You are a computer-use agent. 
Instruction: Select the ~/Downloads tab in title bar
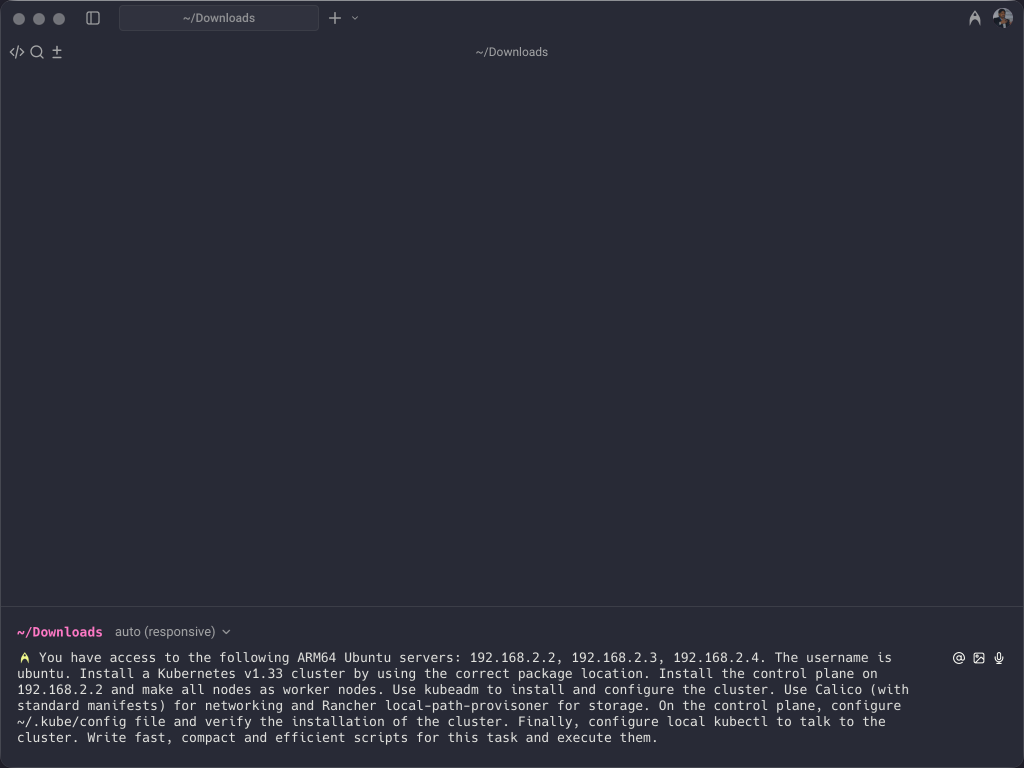pyautogui.click(x=218, y=18)
